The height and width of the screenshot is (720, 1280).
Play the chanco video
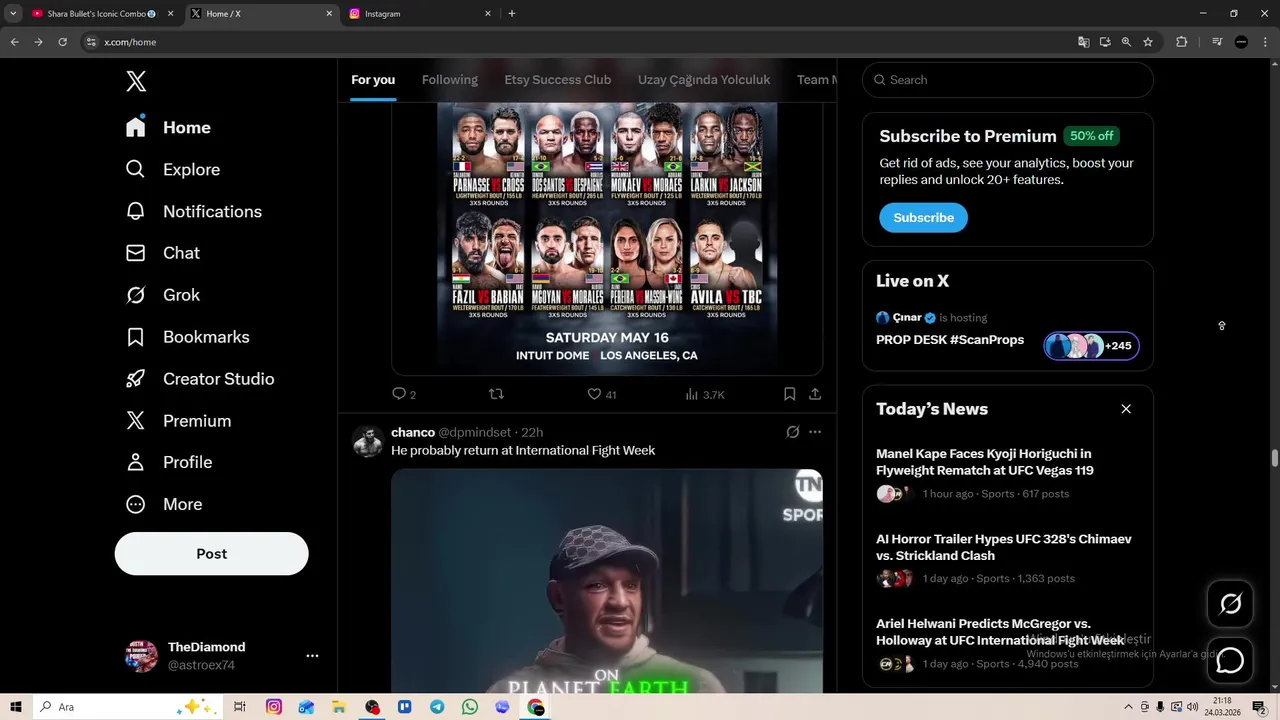click(607, 581)
